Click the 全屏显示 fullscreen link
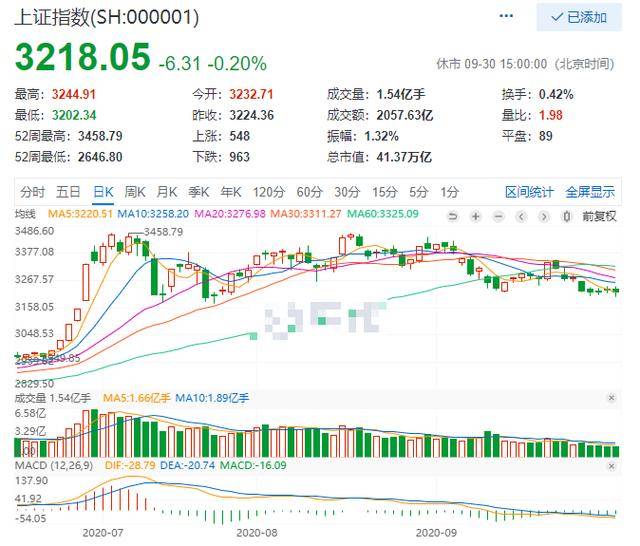640x546 pixels. (x=590, y=192)
